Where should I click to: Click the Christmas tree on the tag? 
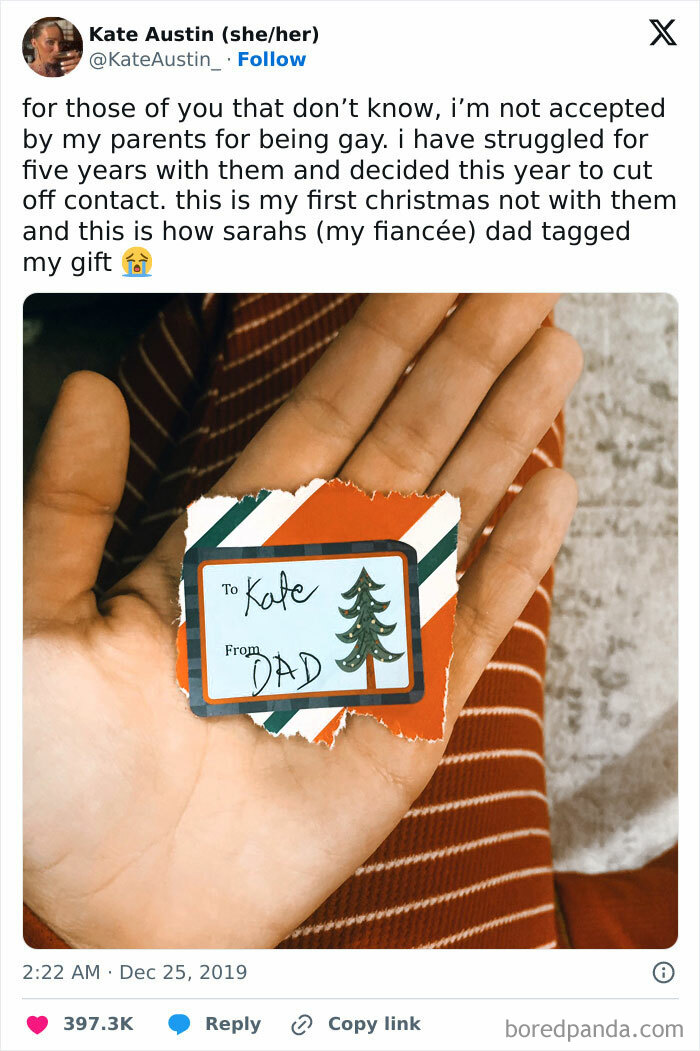pos(368,627)
